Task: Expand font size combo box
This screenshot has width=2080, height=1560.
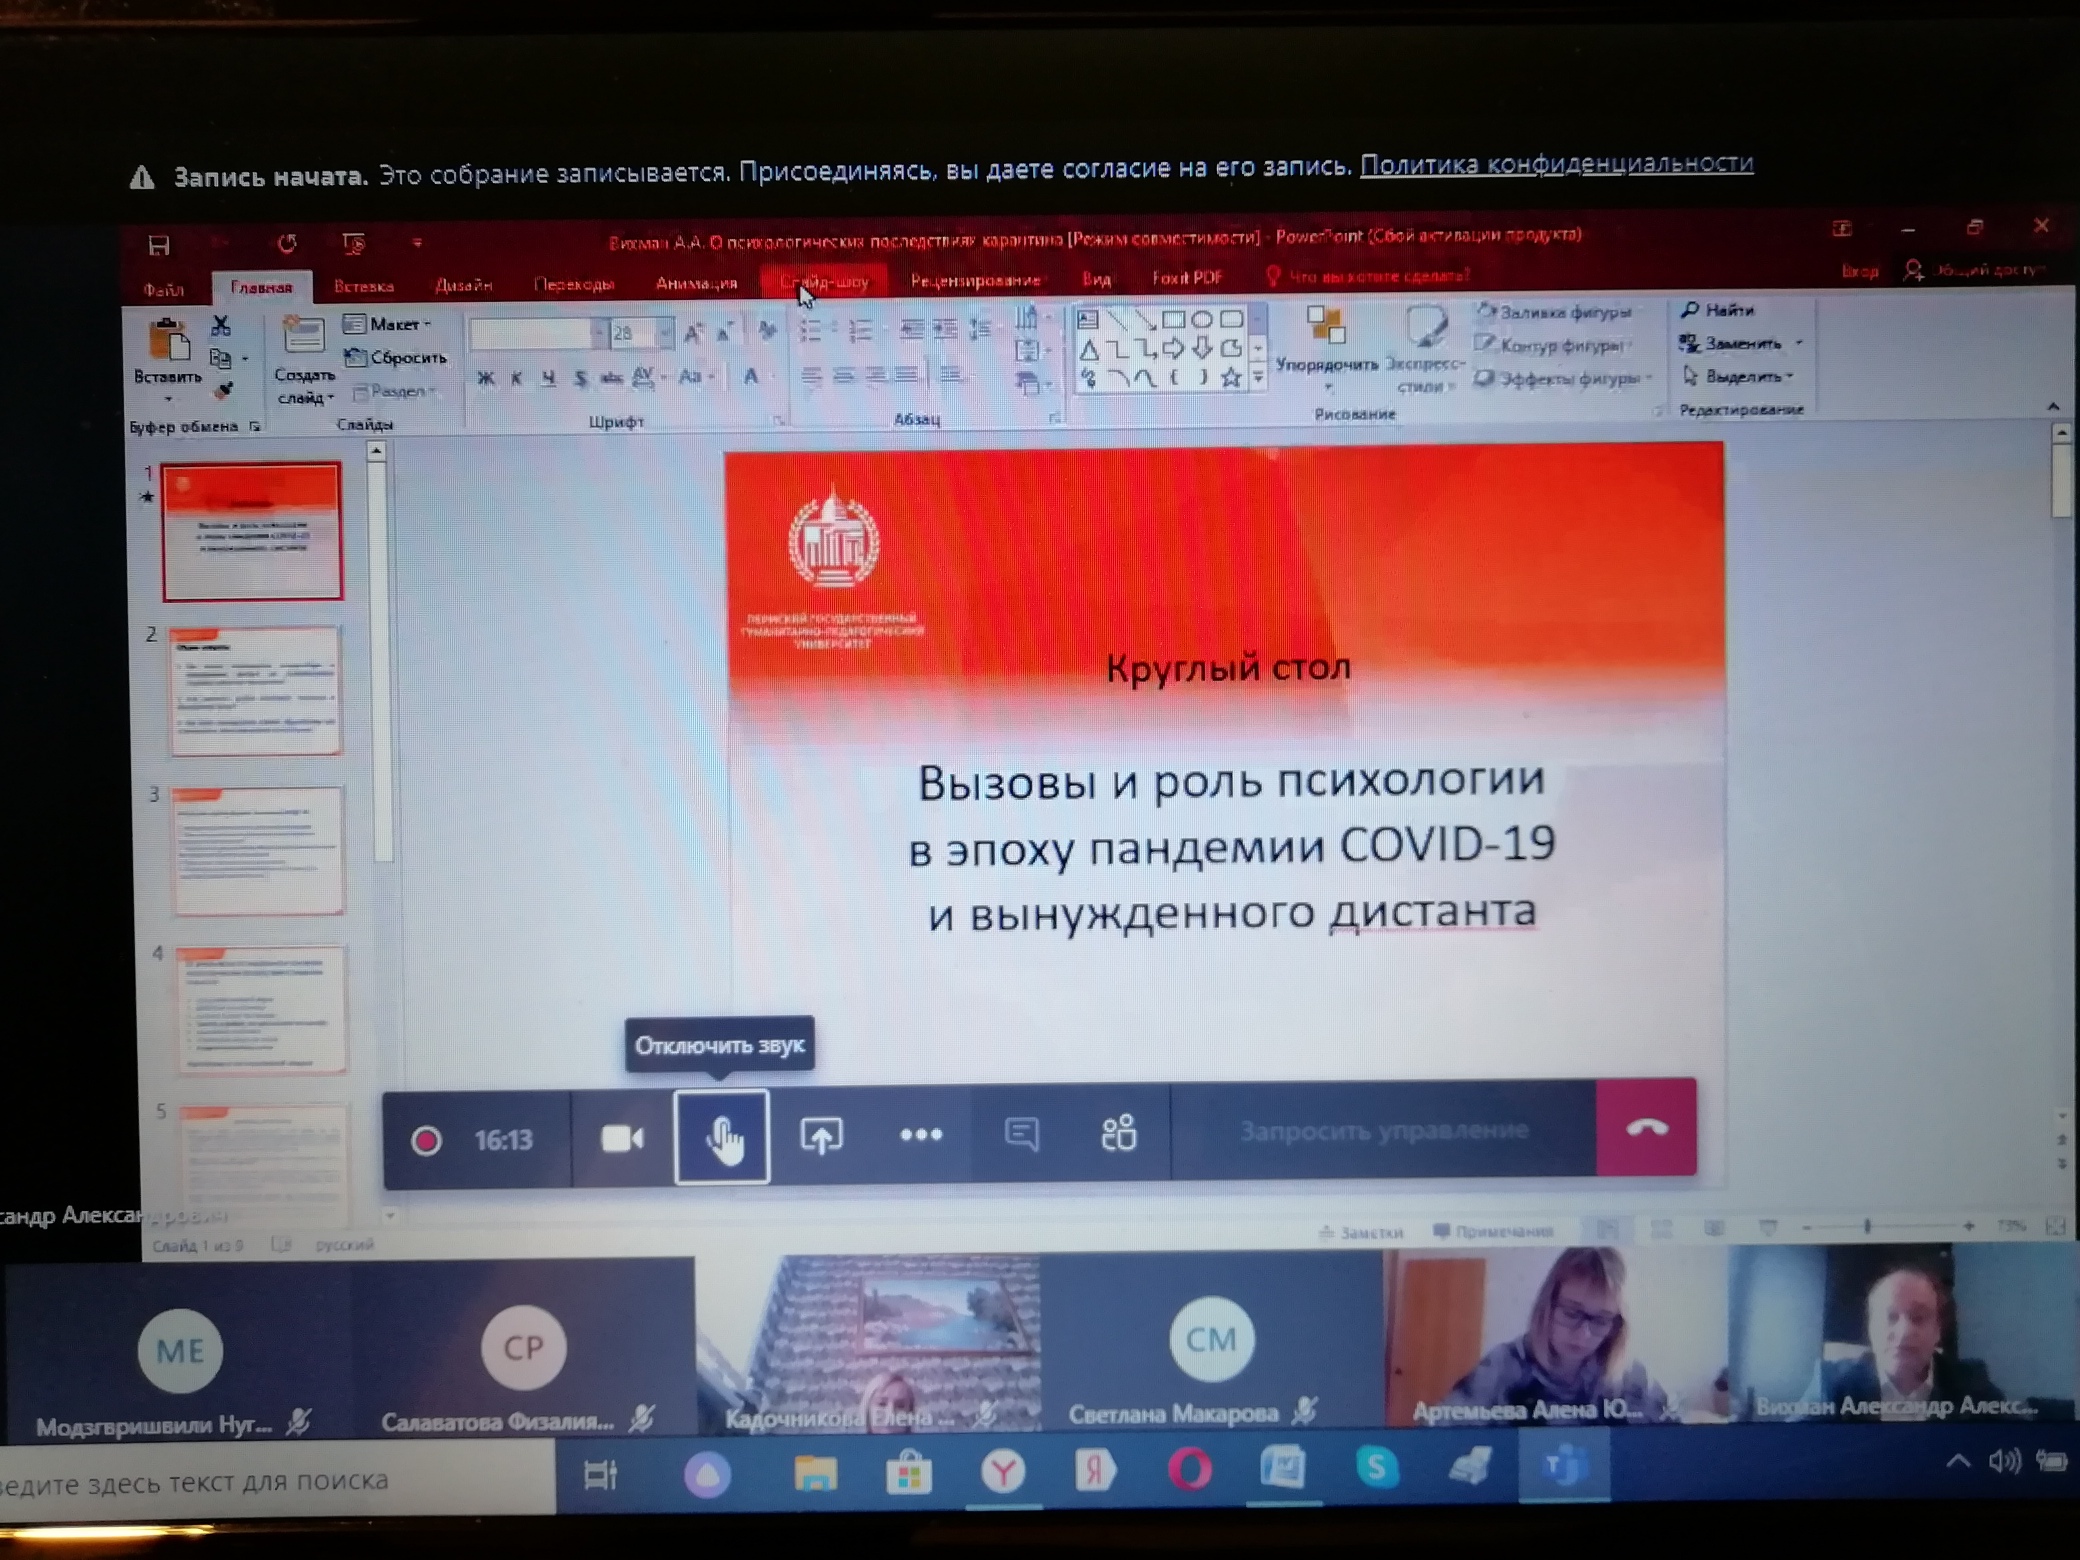Action: click(665, 333)
